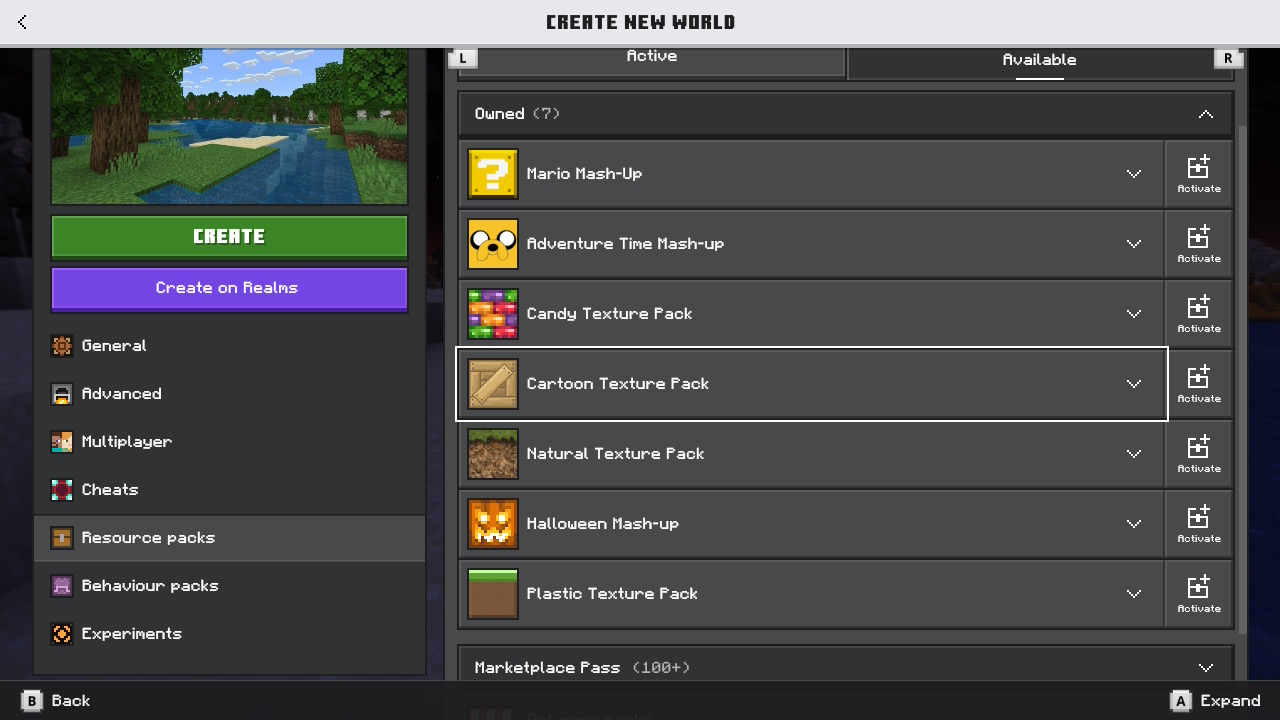The height and width of the screenshot is (720, 1280).
Task: Click the Cheats section icon
Action: [62, 490]
